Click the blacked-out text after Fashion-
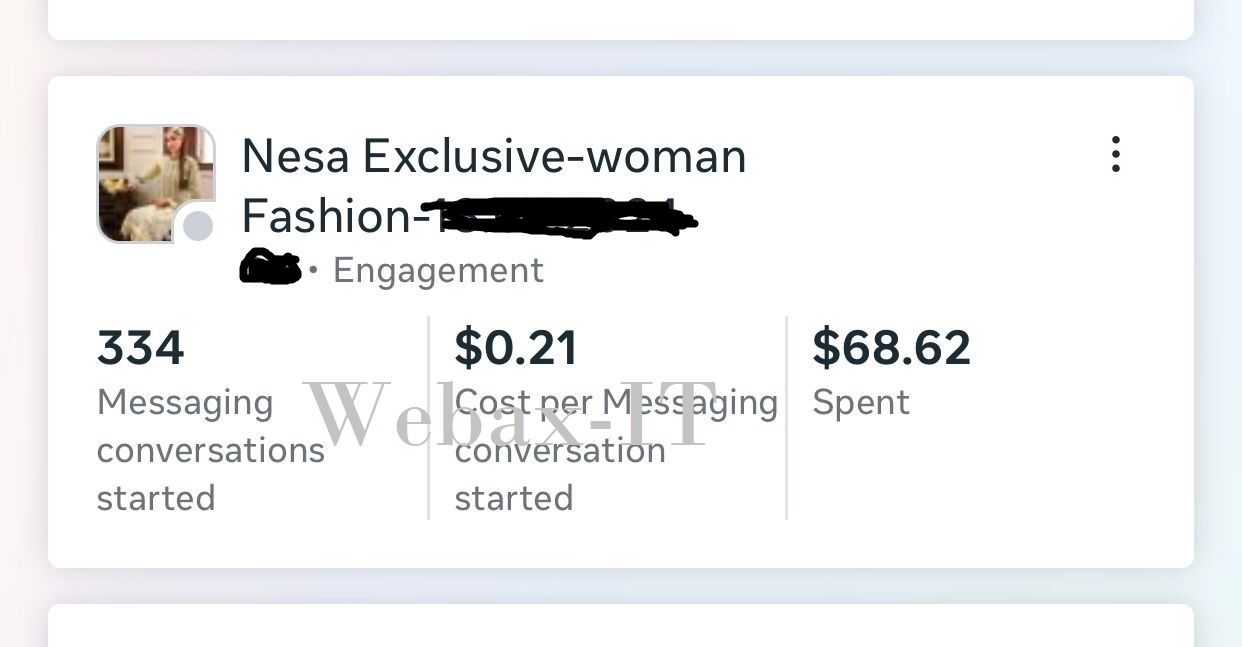This screenshot has height=647, width=1242. pos(561,216)
